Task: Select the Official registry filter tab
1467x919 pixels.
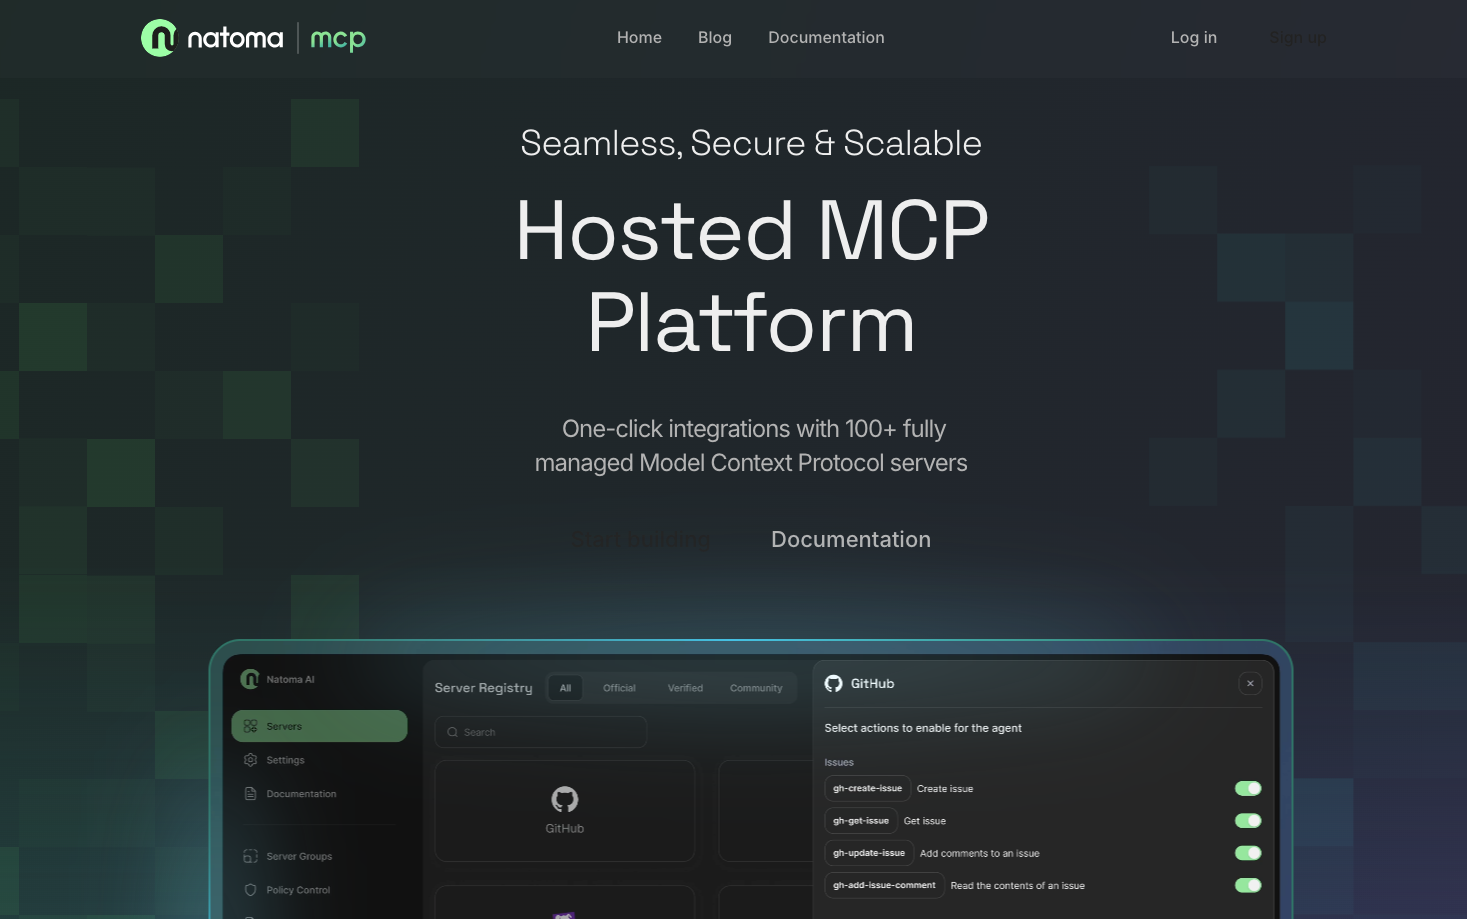Action: (619, 688)
